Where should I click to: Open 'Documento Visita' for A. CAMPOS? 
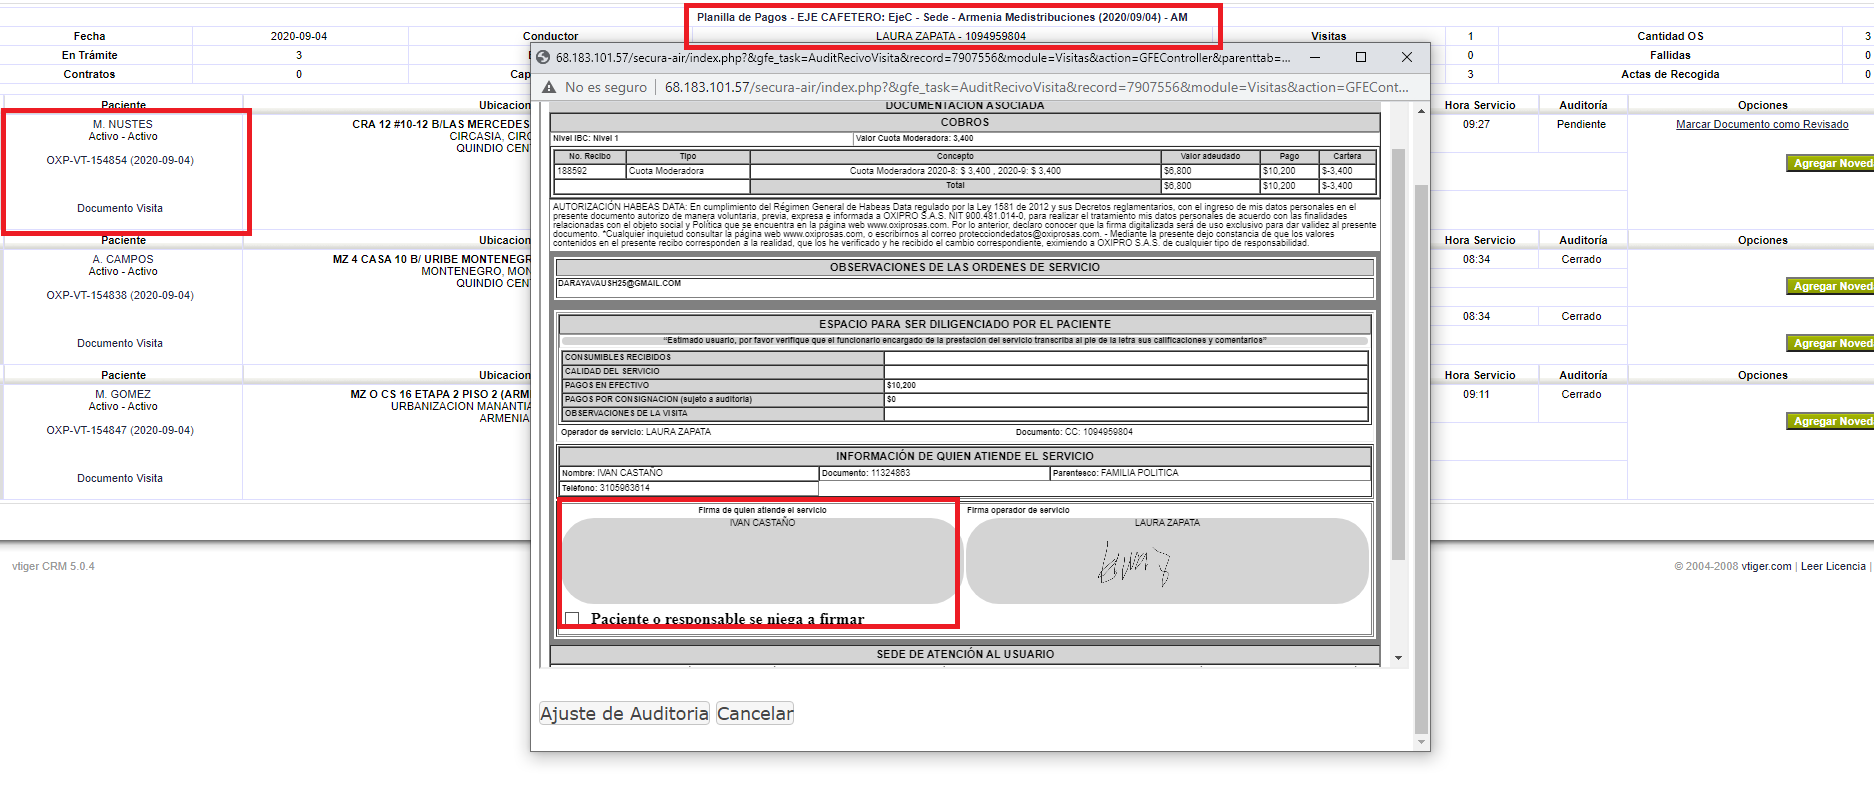click(x=120, y=343)
